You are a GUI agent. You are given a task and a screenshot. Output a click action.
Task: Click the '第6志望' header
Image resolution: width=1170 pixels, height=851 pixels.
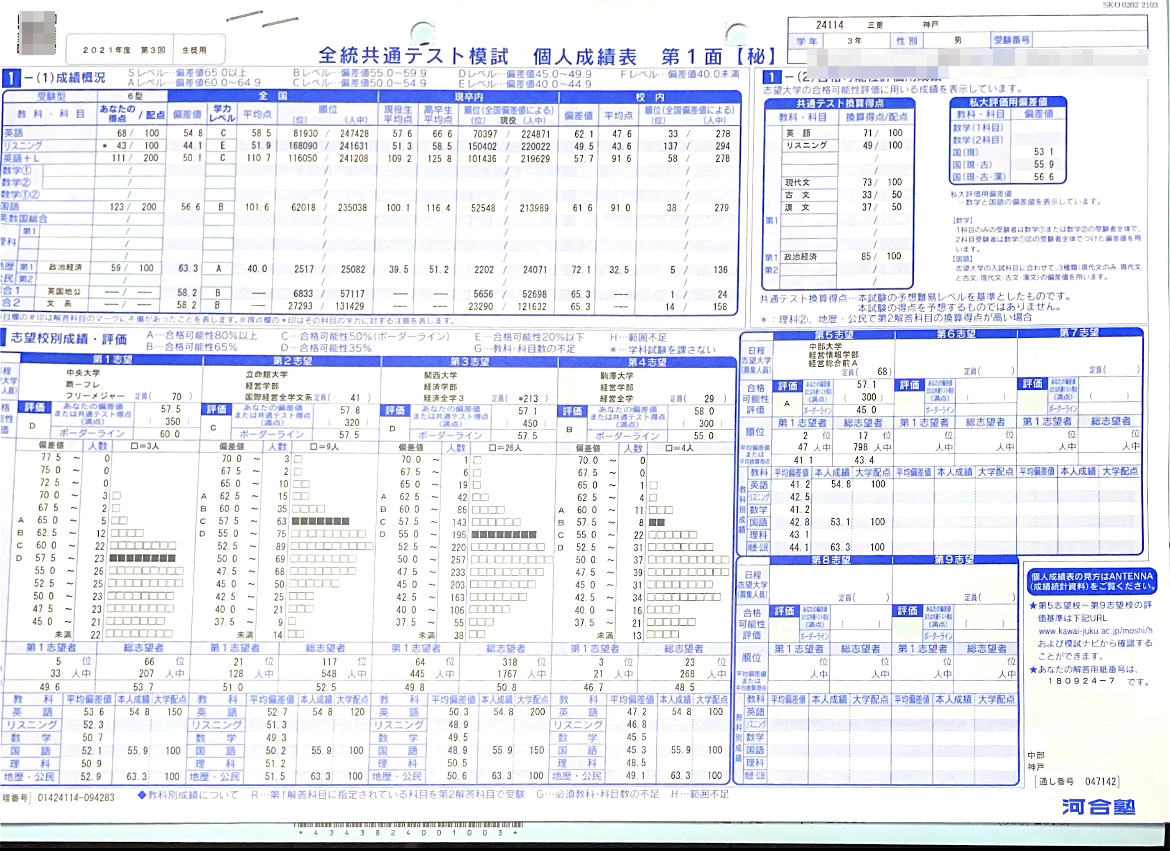tap(955, 334)
